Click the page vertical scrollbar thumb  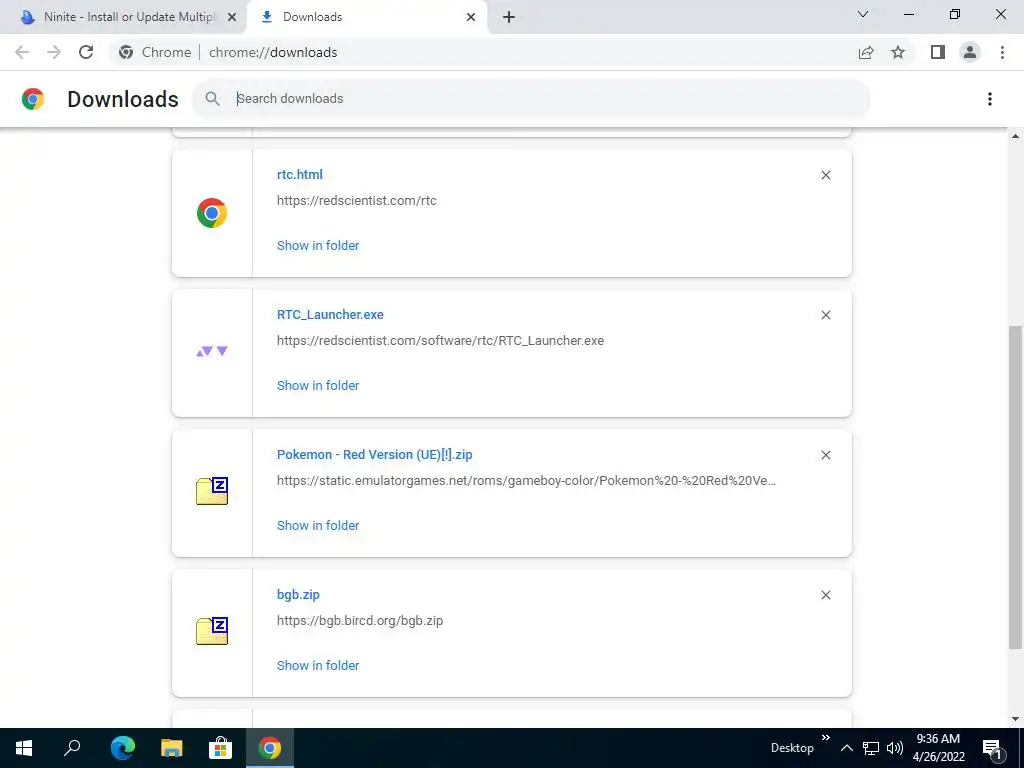coord(1015,487)
